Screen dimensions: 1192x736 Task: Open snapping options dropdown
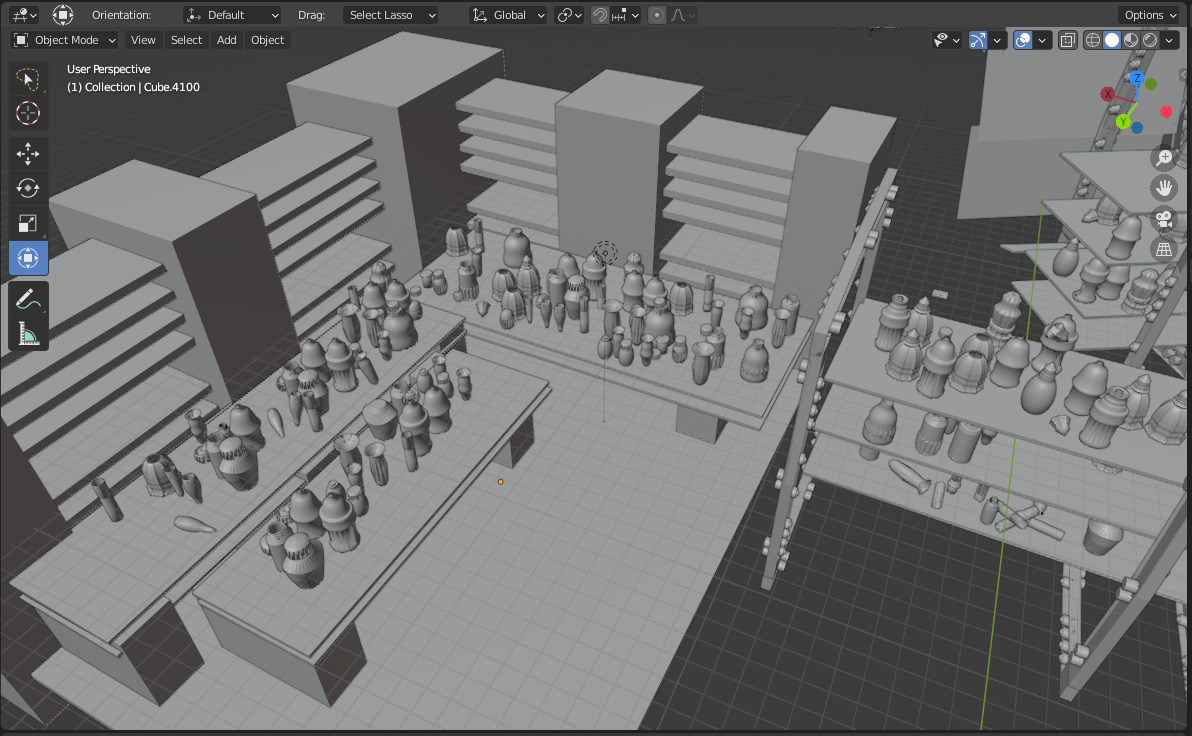point(626,15)
